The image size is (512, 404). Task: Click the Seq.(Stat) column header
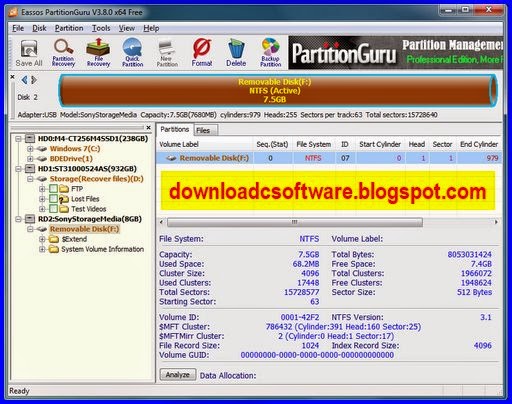tap(272, 144)
